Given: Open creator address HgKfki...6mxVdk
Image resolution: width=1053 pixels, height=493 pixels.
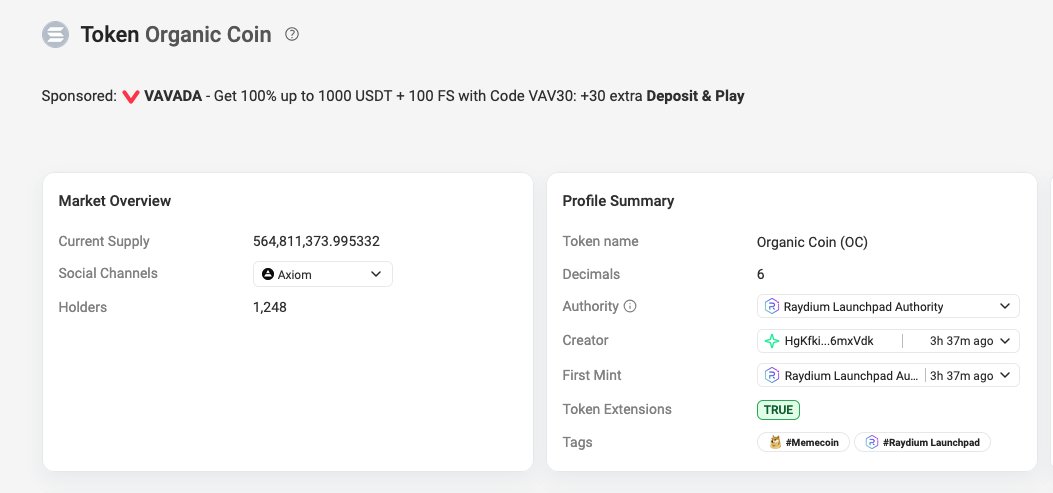Looking at the screenshot, I should tap(829, 341).
